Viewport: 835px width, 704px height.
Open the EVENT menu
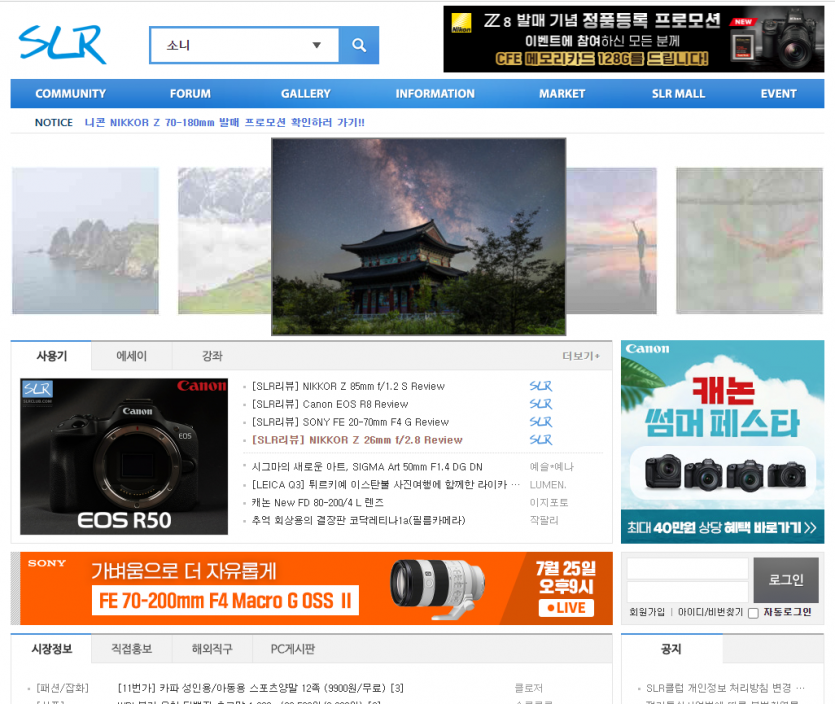coord(779,94)
